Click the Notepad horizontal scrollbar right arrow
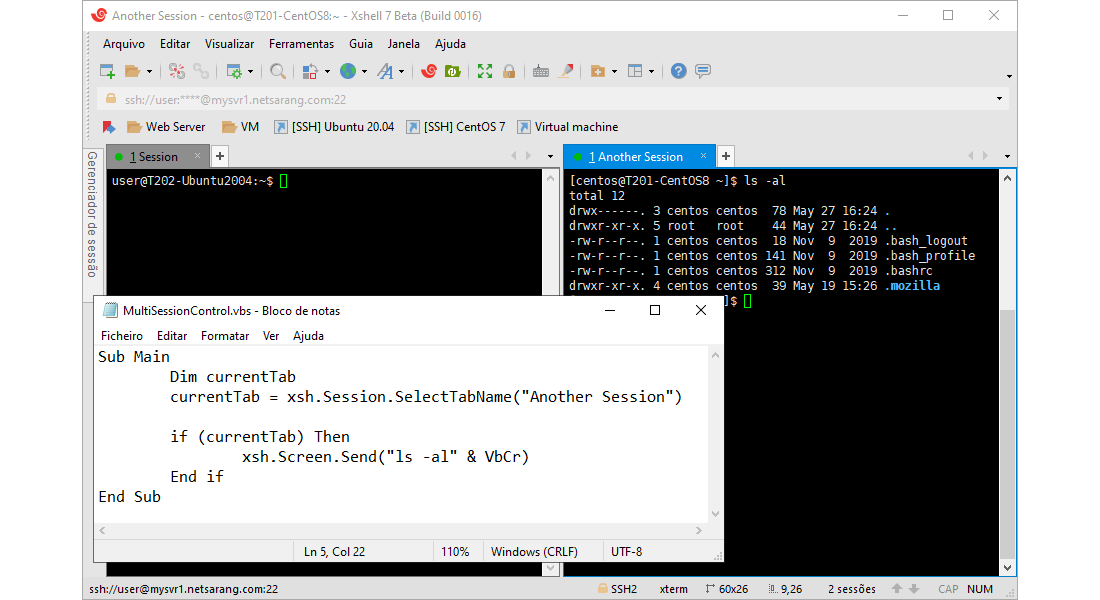 [699, 531]
